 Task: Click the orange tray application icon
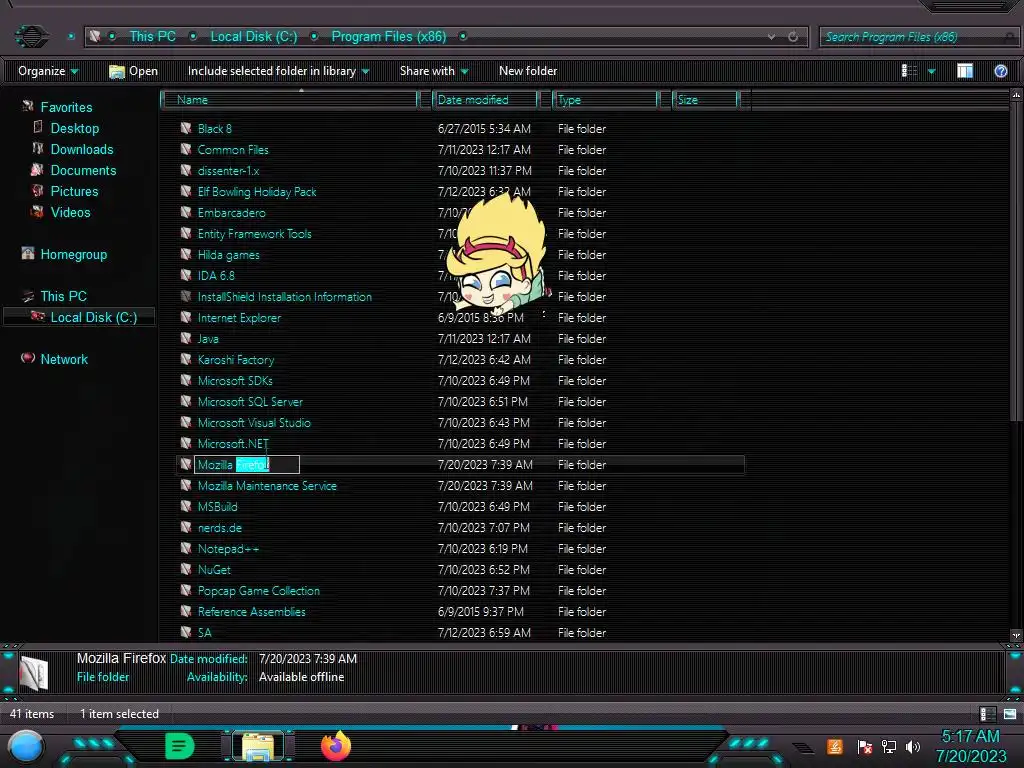click(x=835, y=746)
